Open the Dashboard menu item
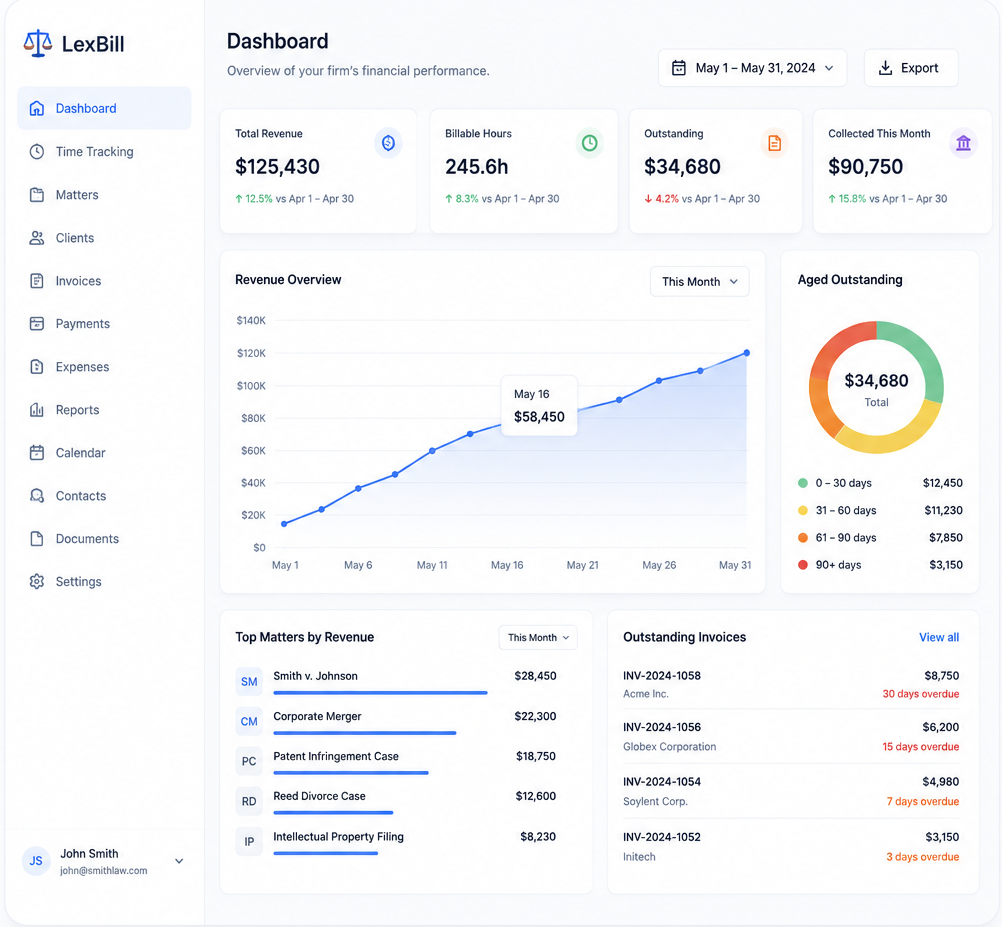The image size is (1002, 927). 104,108
